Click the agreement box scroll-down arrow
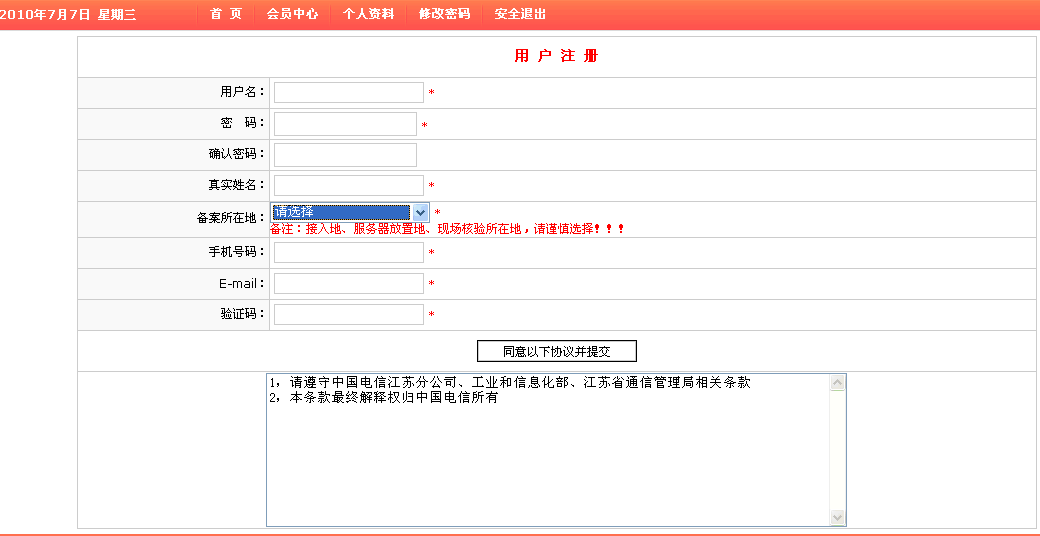 pos(837,517)
